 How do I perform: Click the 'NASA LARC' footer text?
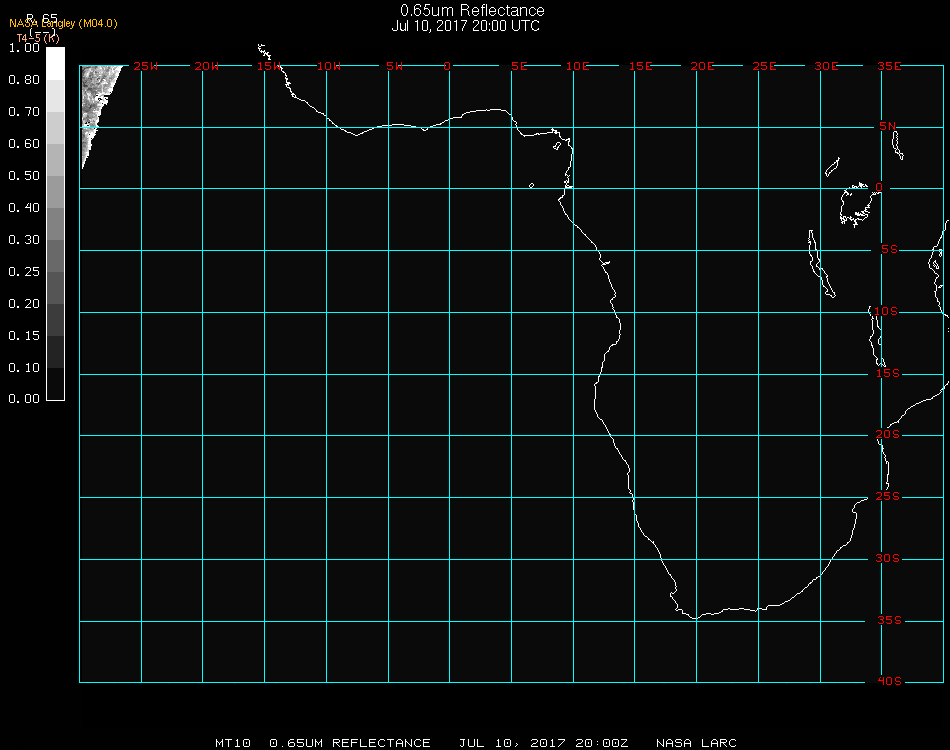tap(696, 743)
